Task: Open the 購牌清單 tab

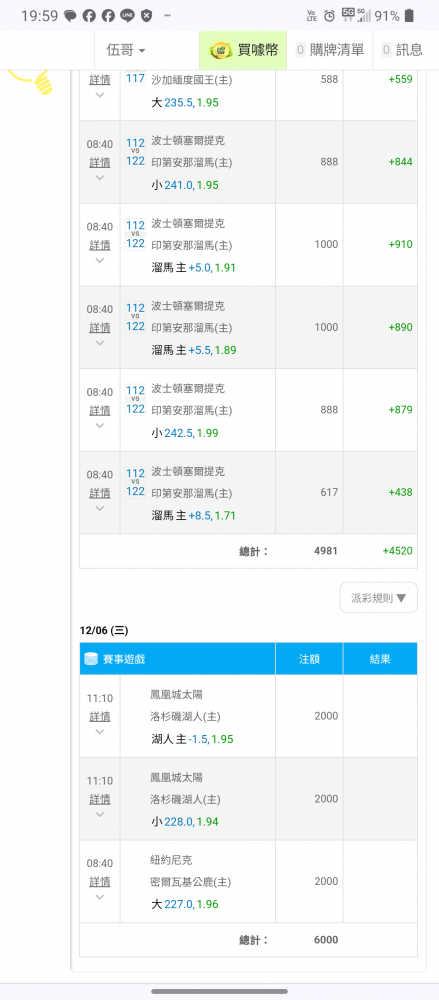Action: (330, 50)
